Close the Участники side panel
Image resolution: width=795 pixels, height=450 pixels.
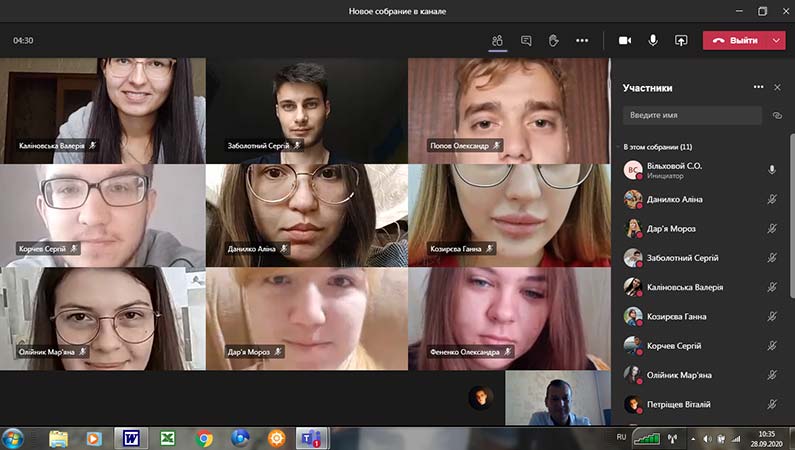coord(777,88)
